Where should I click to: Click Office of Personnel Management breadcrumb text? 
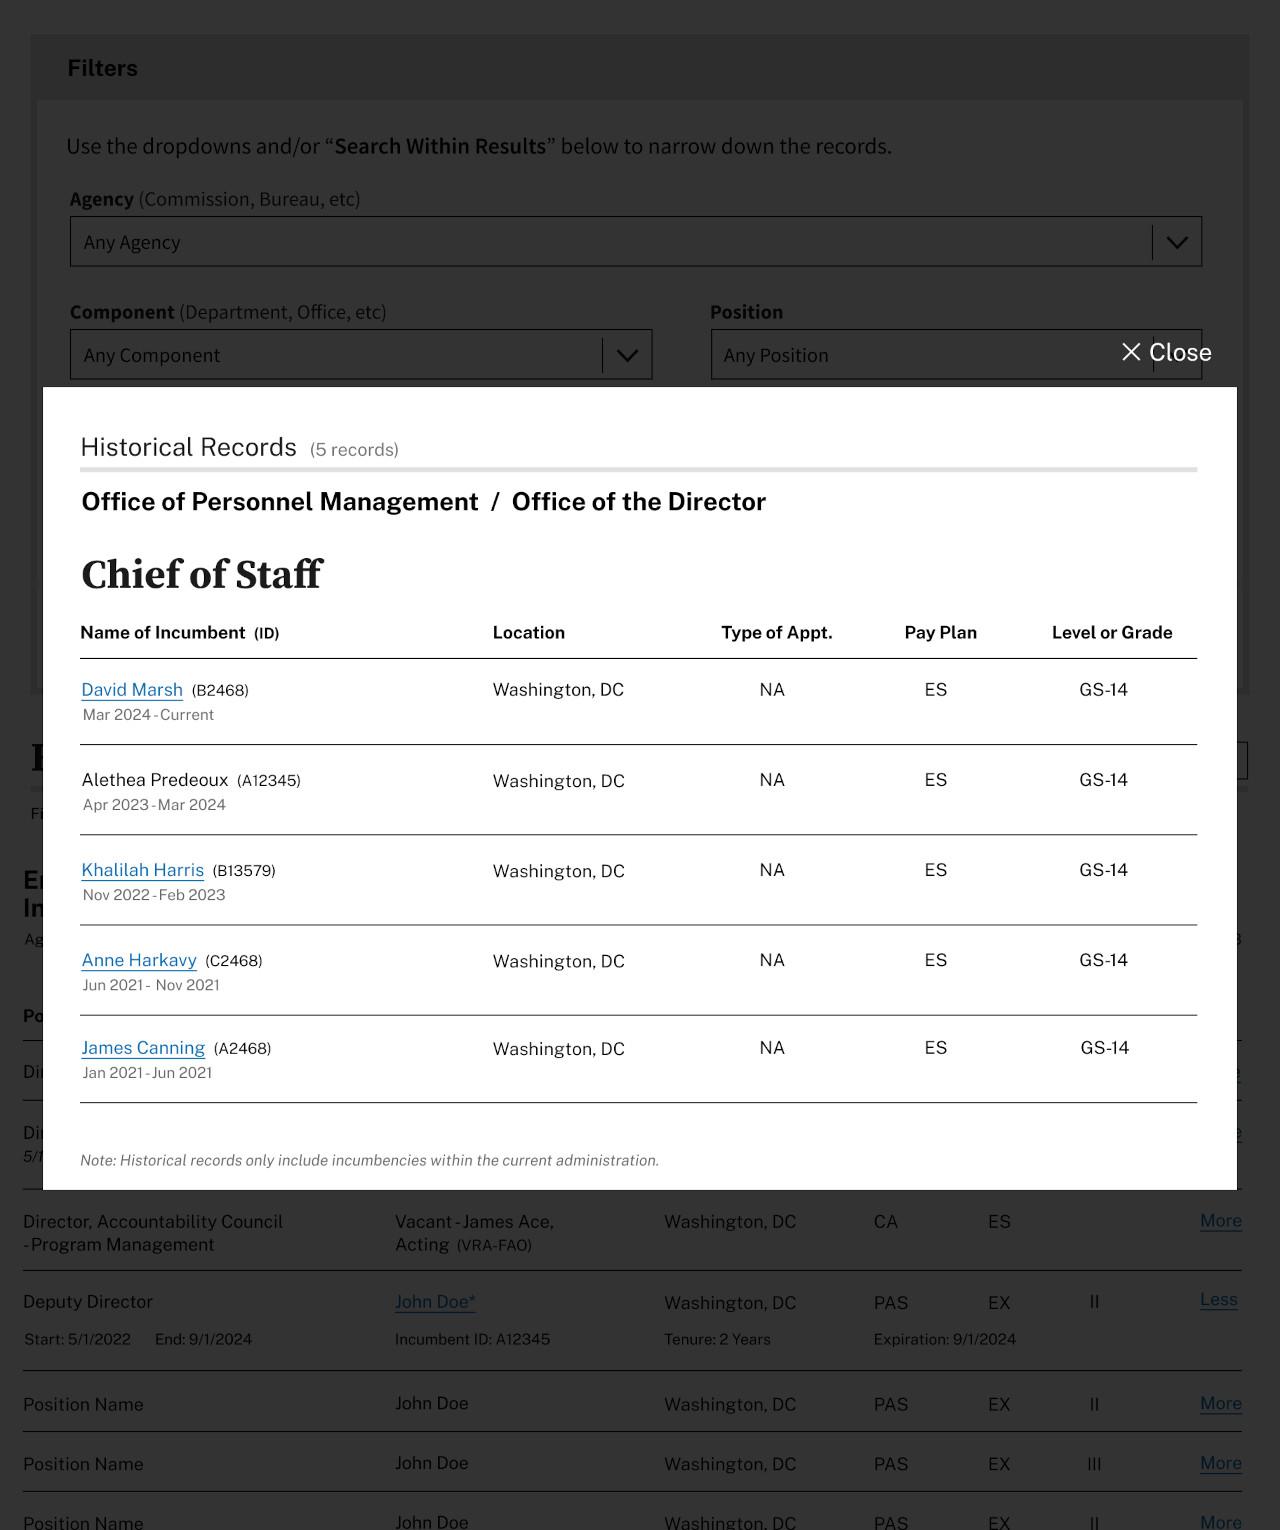tap(280, 502)
